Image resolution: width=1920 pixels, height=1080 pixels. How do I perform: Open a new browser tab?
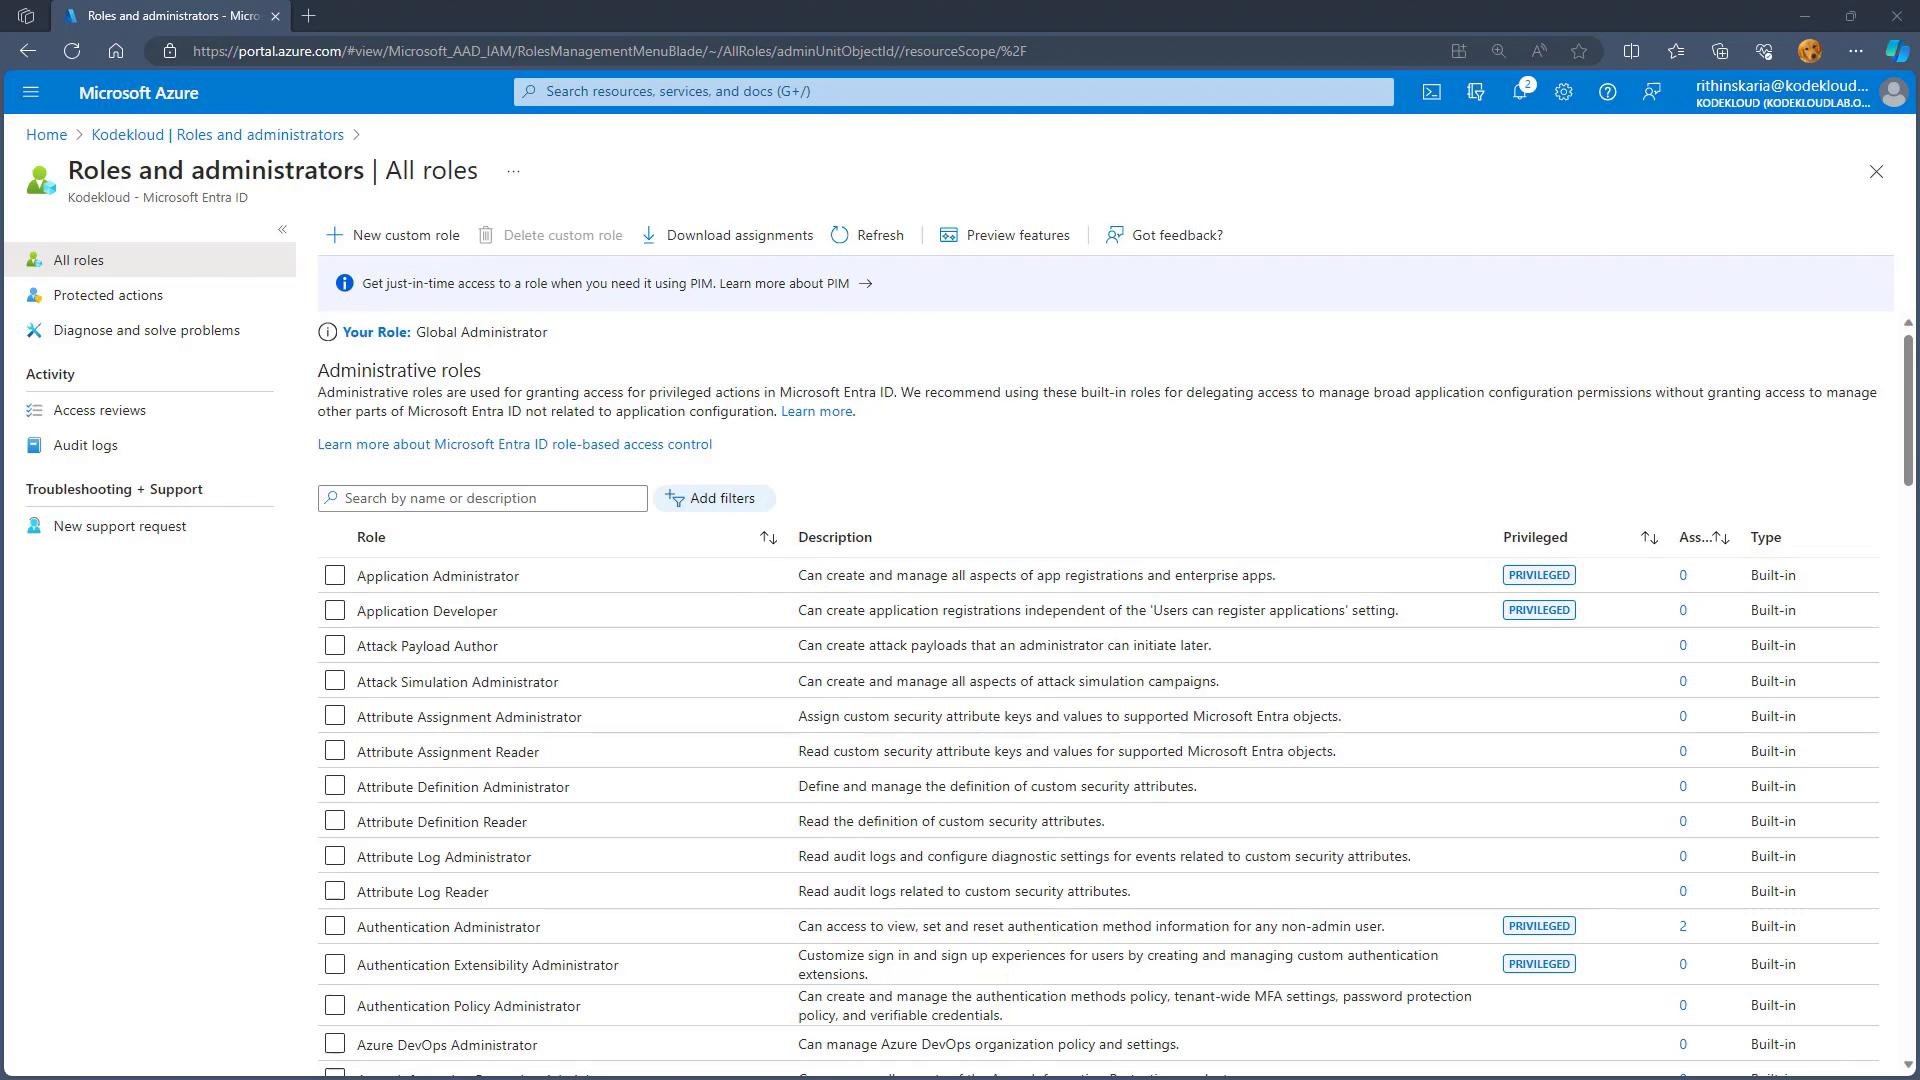tap(309, 16)
